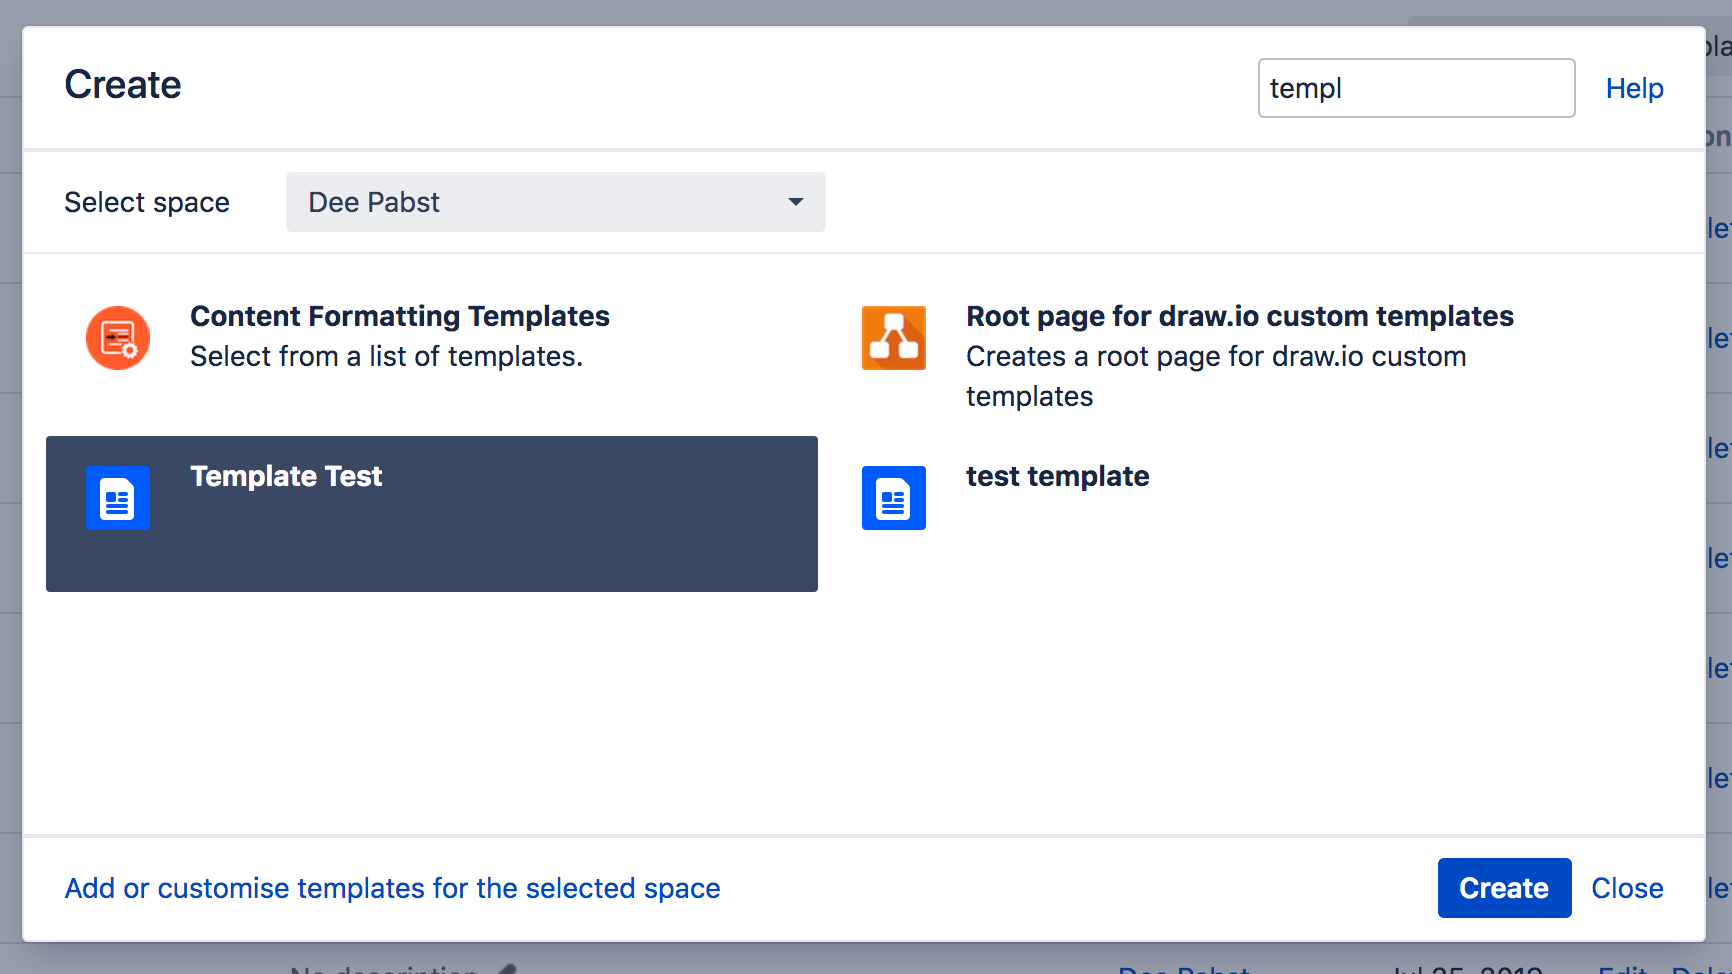Choose Root page for draw.io custom templates
Viewport: 1732px width, 974px height.
(x=1239, y=316)
